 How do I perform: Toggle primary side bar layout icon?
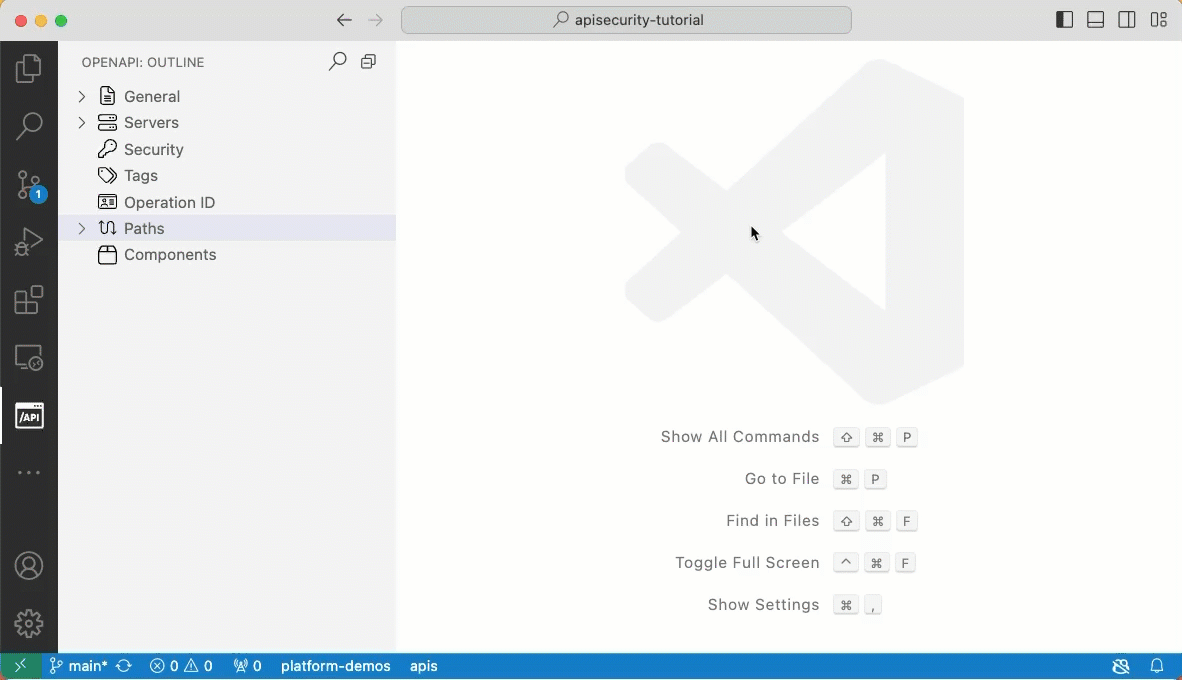click(1064, 20)
